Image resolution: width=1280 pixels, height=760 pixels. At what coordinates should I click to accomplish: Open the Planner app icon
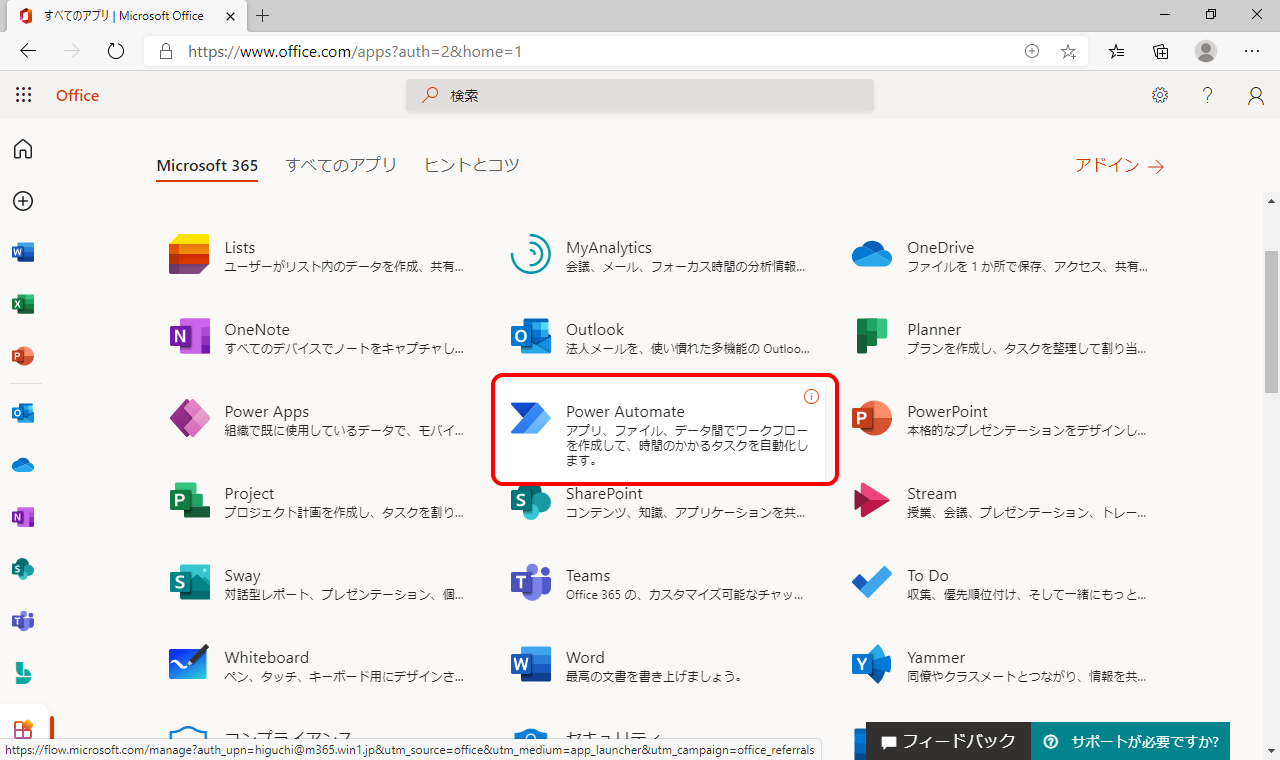872,337
